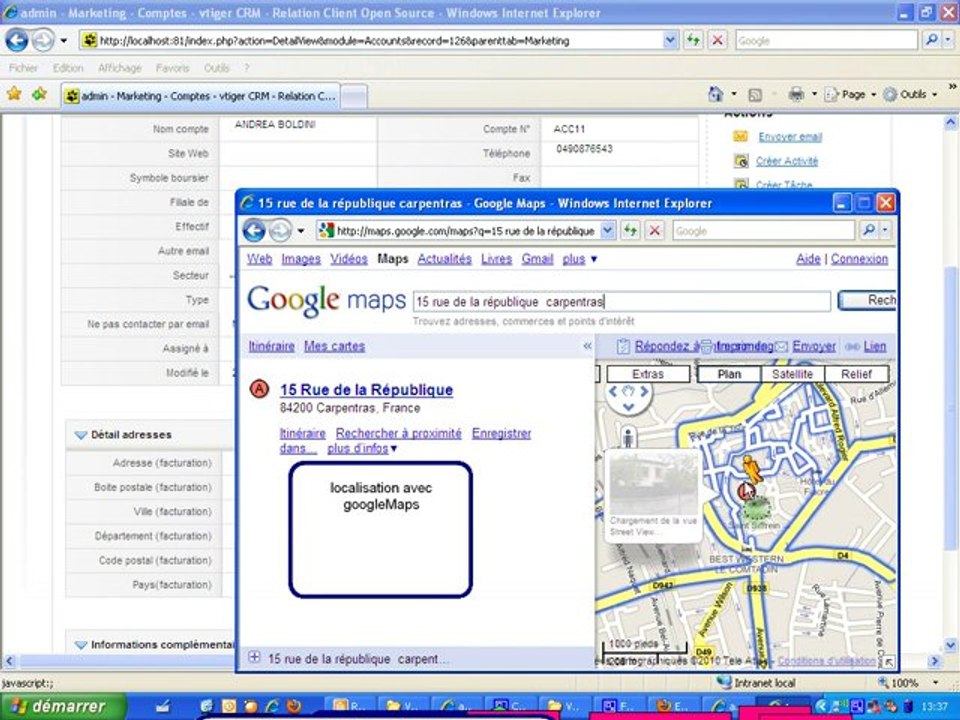Click RSS feeds icon in command bar

[x=756, y=95]
